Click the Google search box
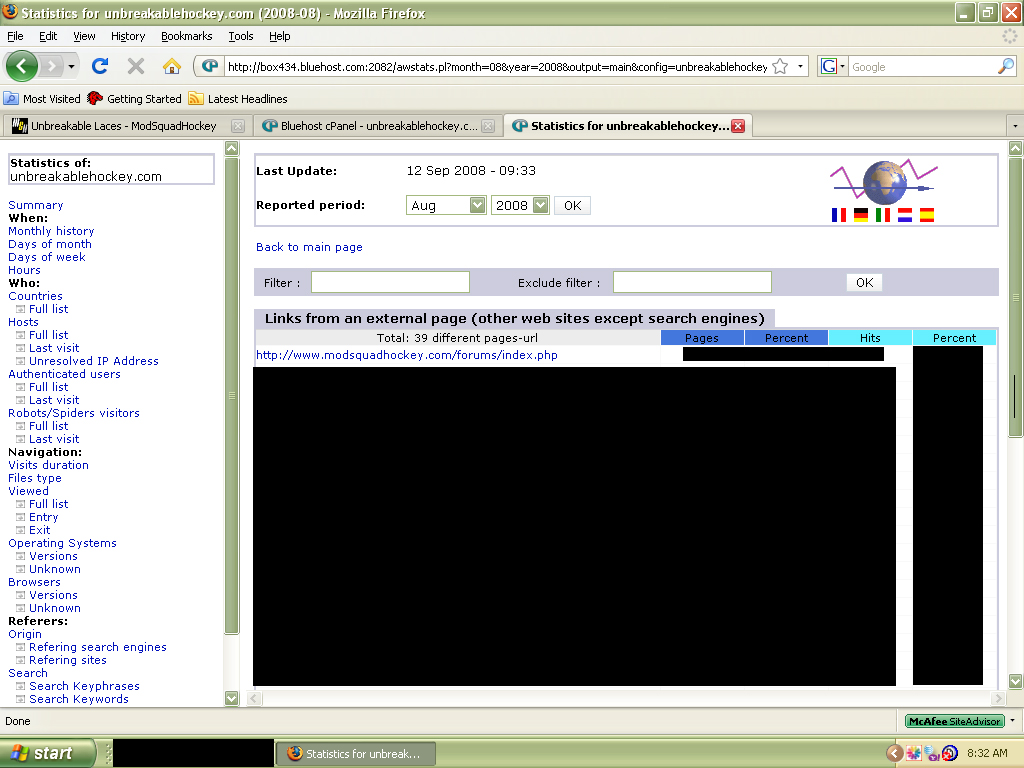Screen dimensions: 1024x768 (x=923, y=67)
